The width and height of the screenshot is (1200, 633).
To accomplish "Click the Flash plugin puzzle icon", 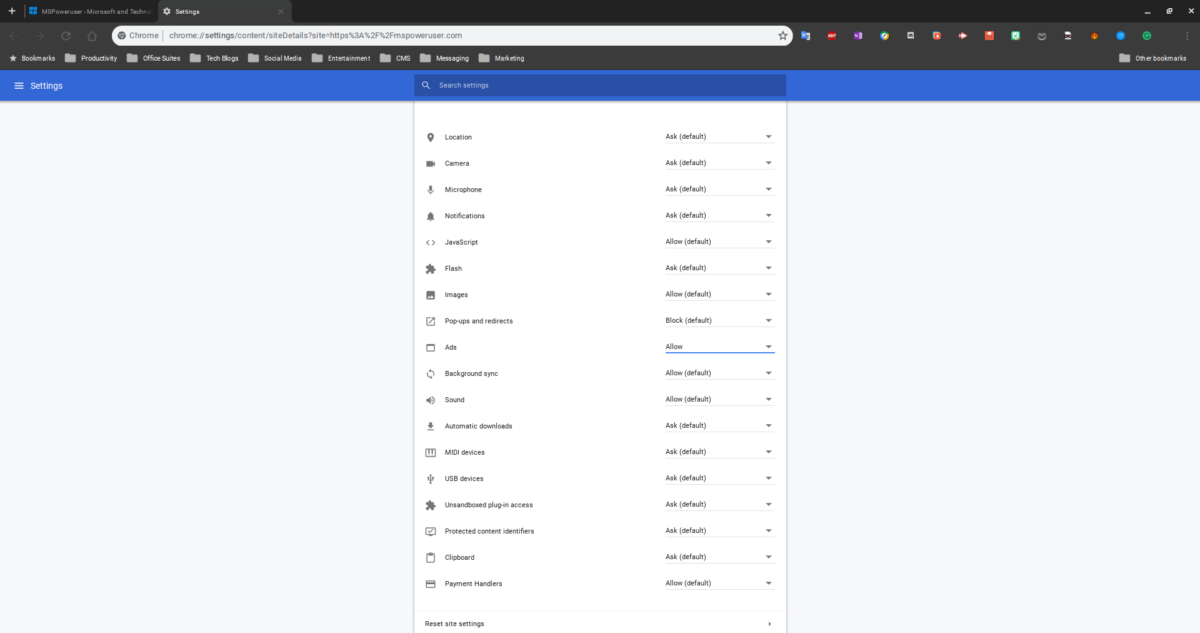I will (x=431, y=268).
